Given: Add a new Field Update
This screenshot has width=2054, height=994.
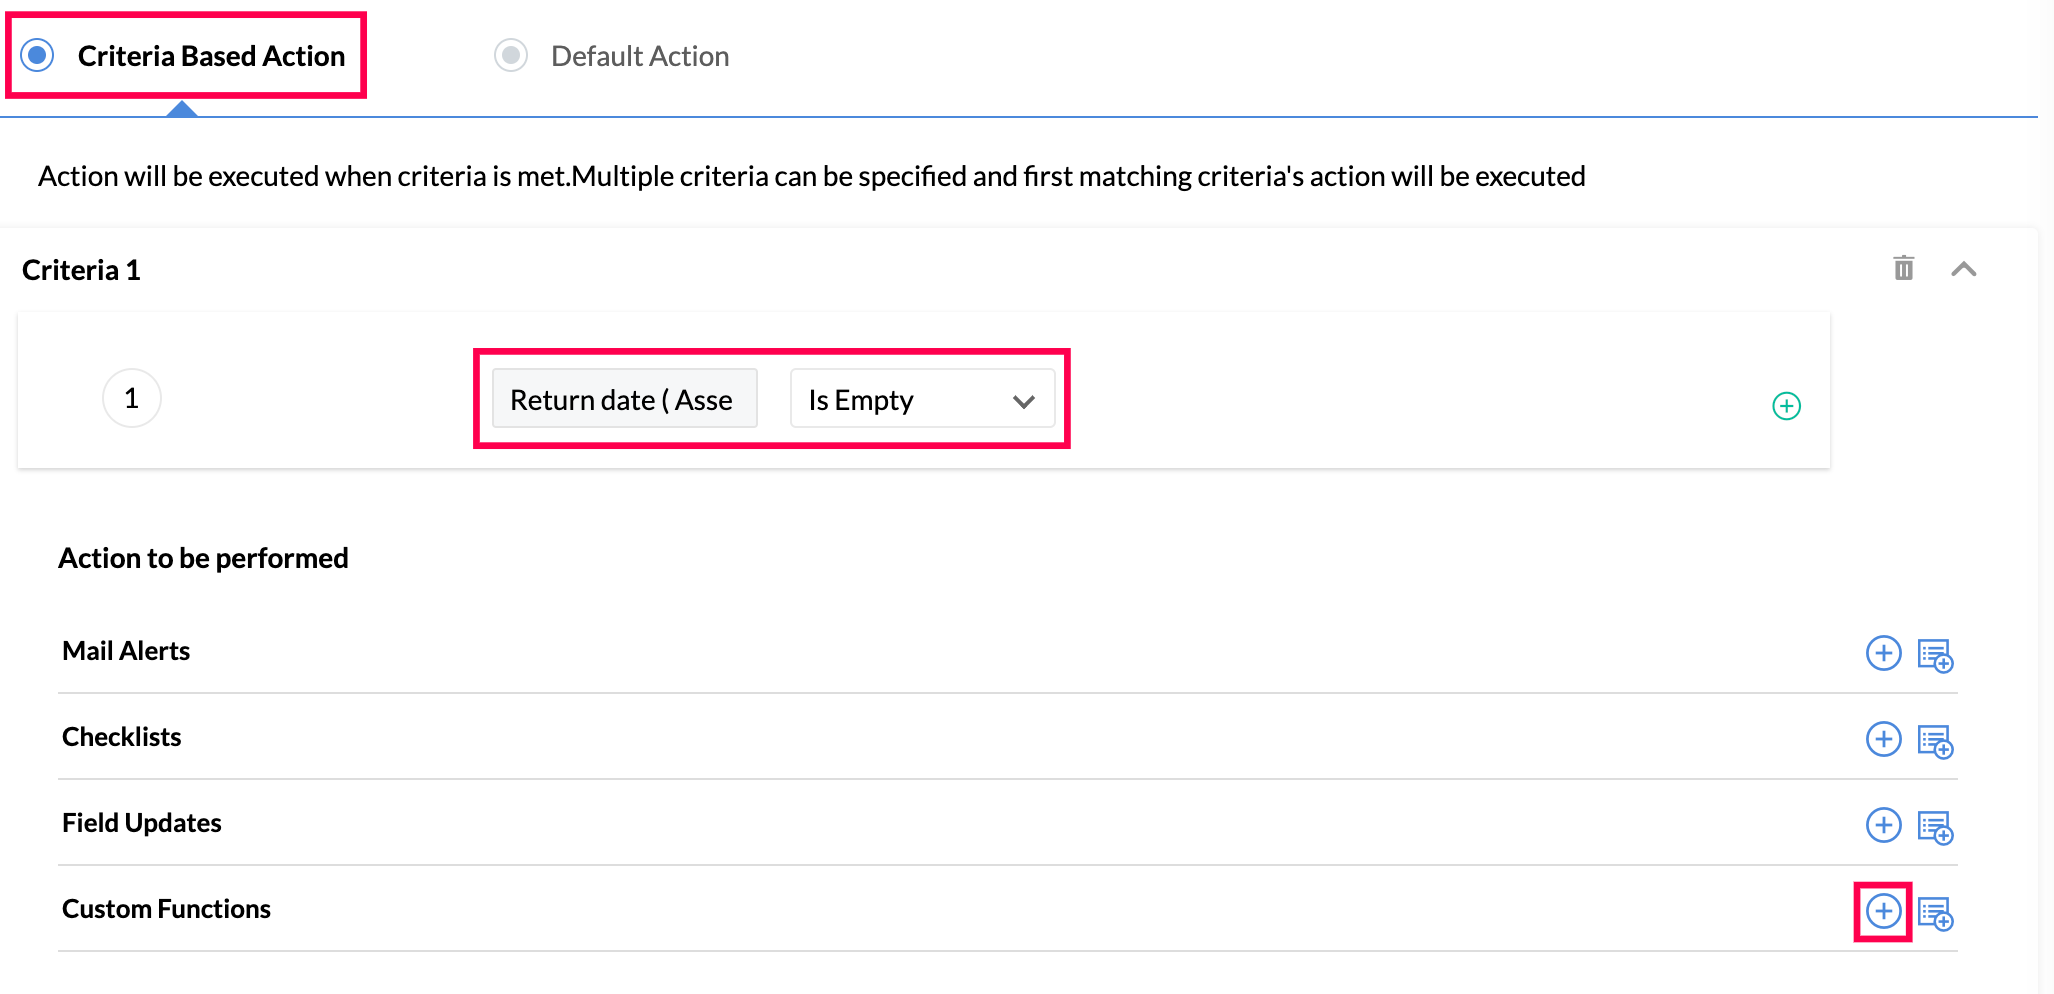Looking at the screenshot, I should (1883, 825).
